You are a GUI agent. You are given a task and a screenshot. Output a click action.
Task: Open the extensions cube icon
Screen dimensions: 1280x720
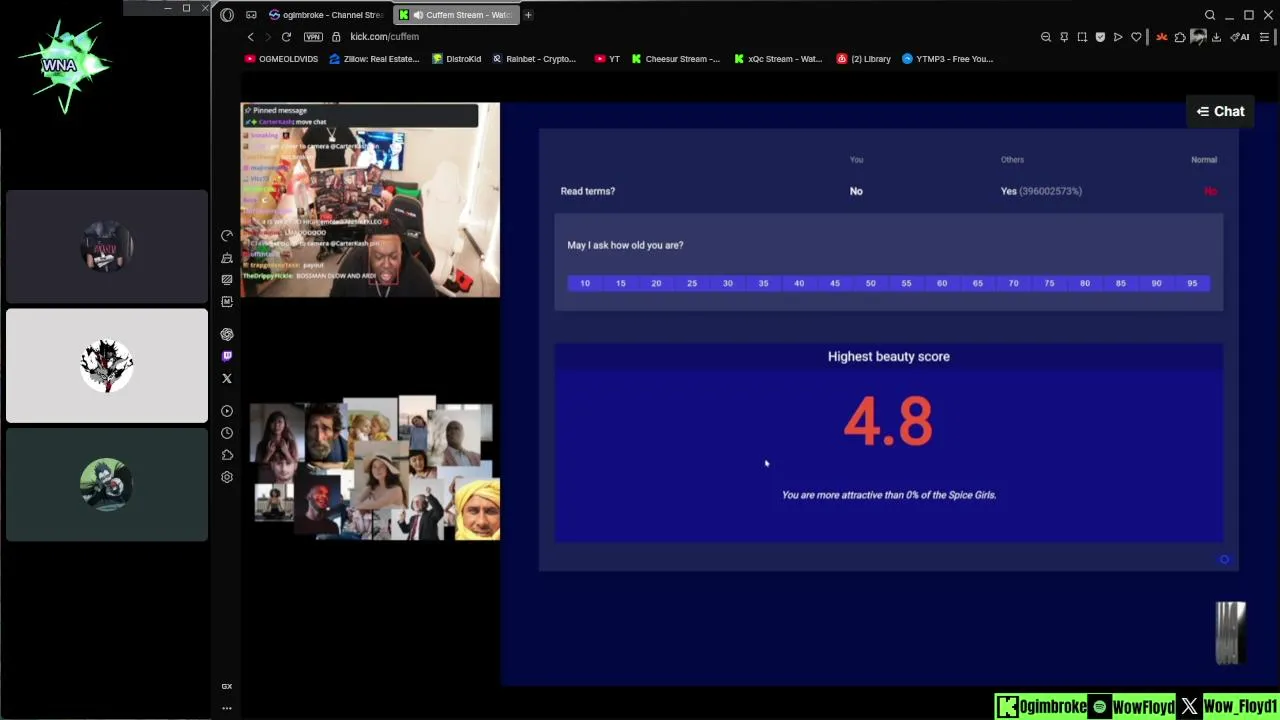tap(1180, 37)
